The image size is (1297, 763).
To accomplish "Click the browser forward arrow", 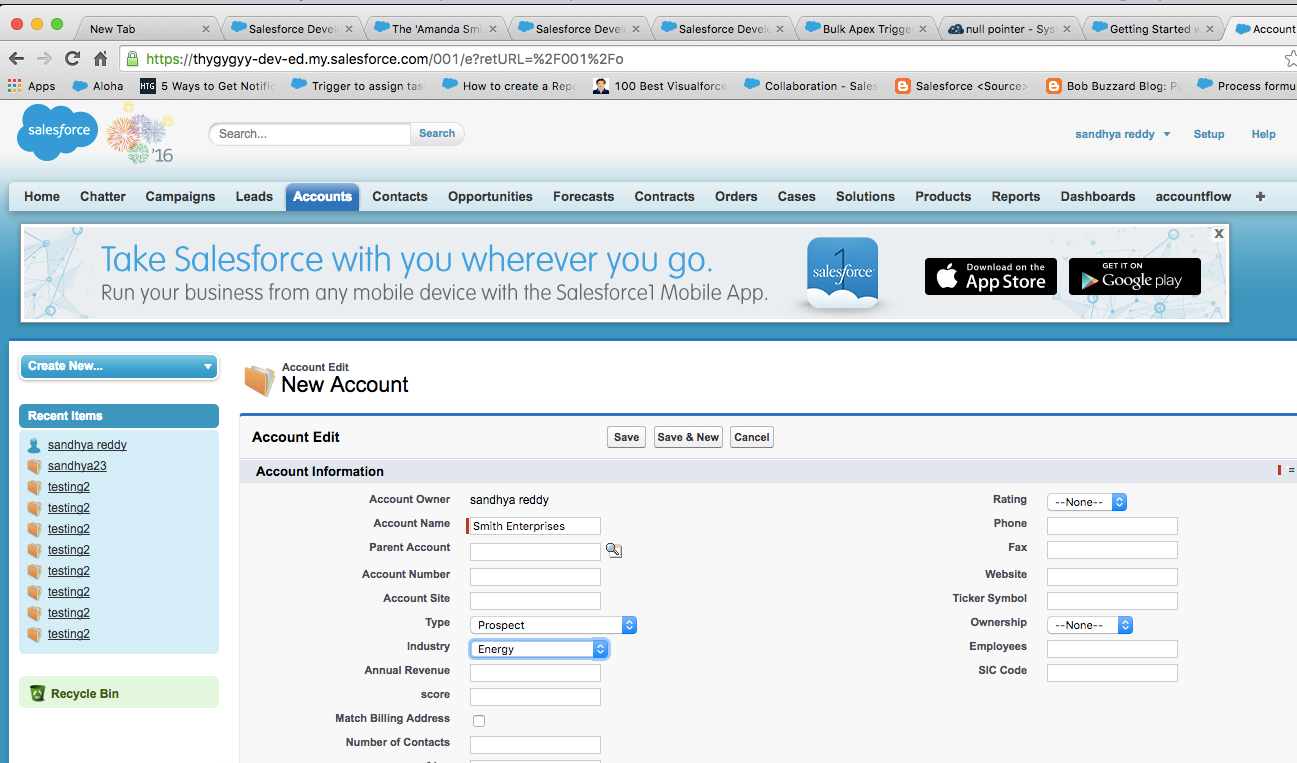I will [x=44, y=59].
